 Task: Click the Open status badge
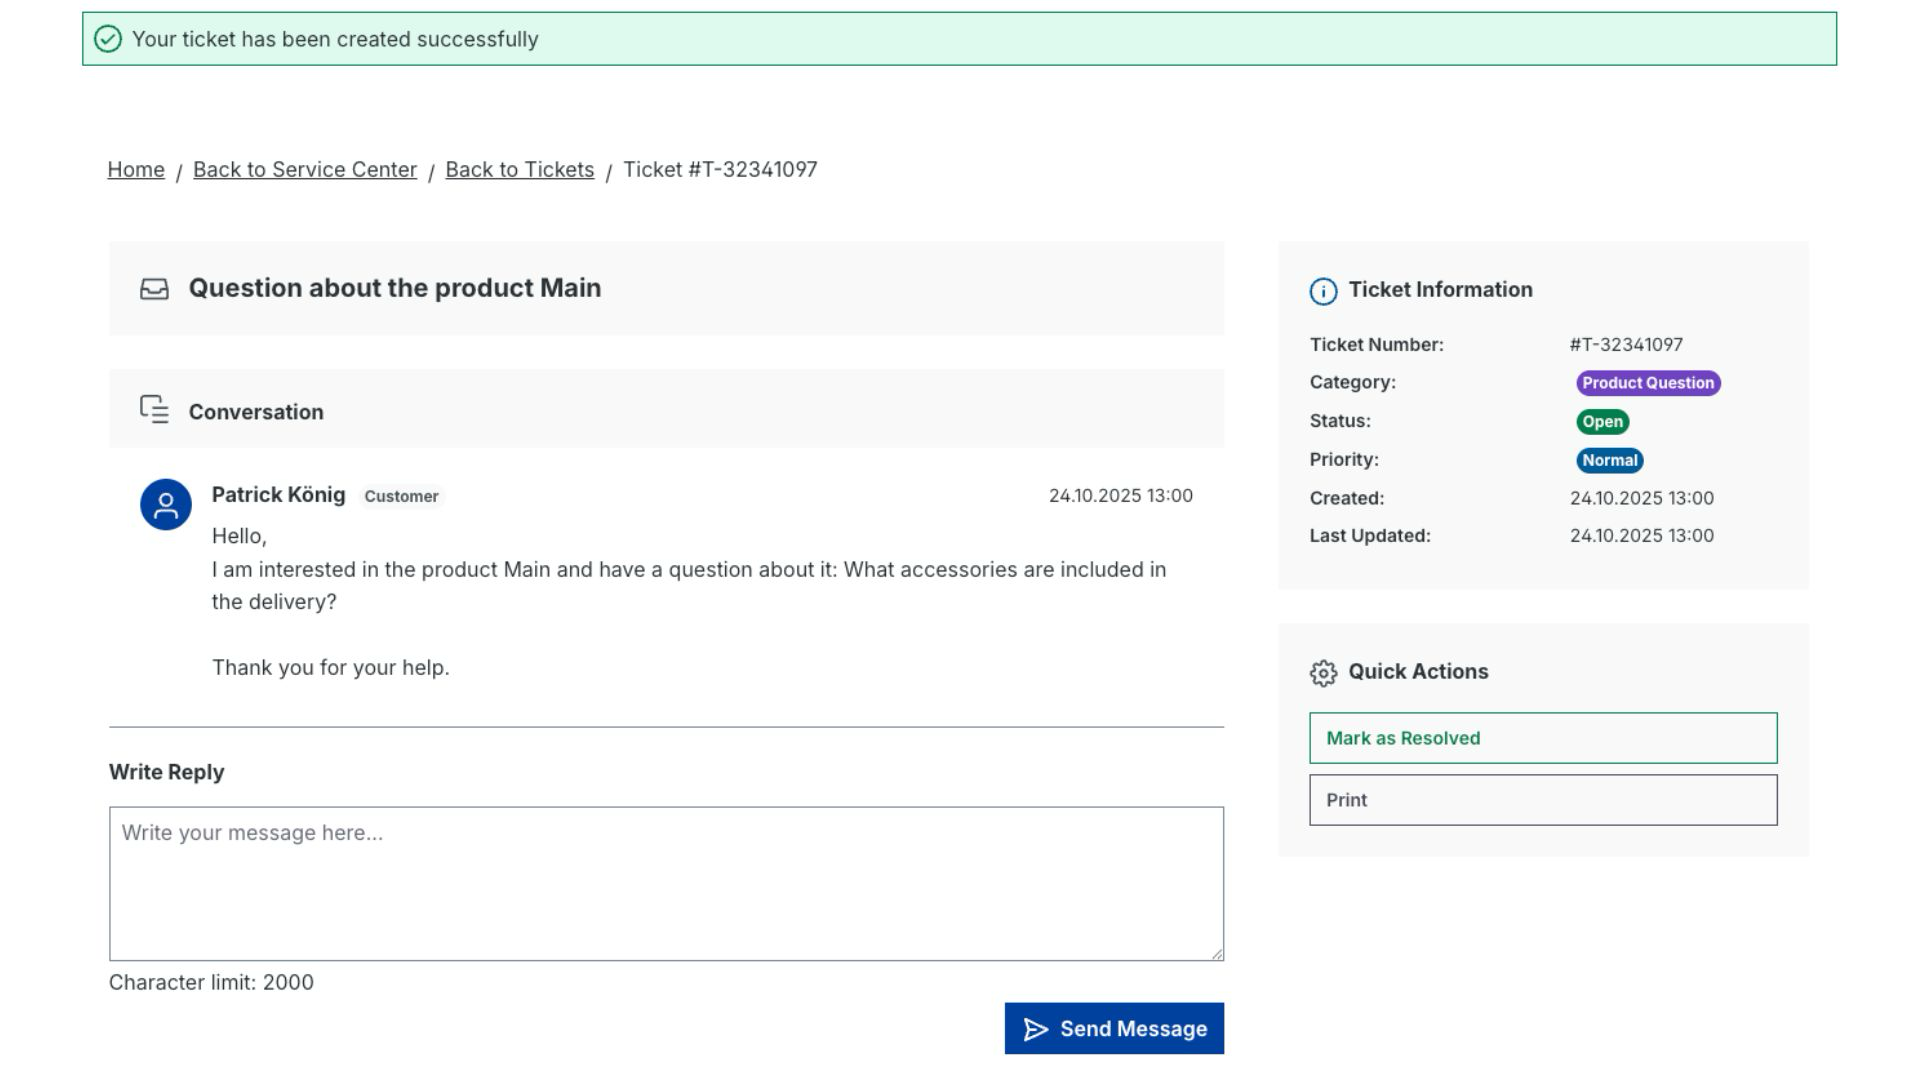pyautogui.click(x=1602, y=422)
